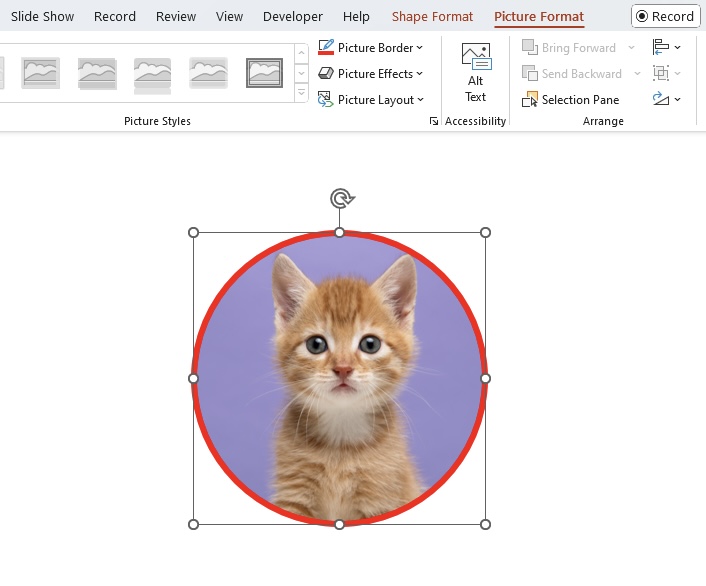Open the Record ribbon tab

[x=115, y=17]
